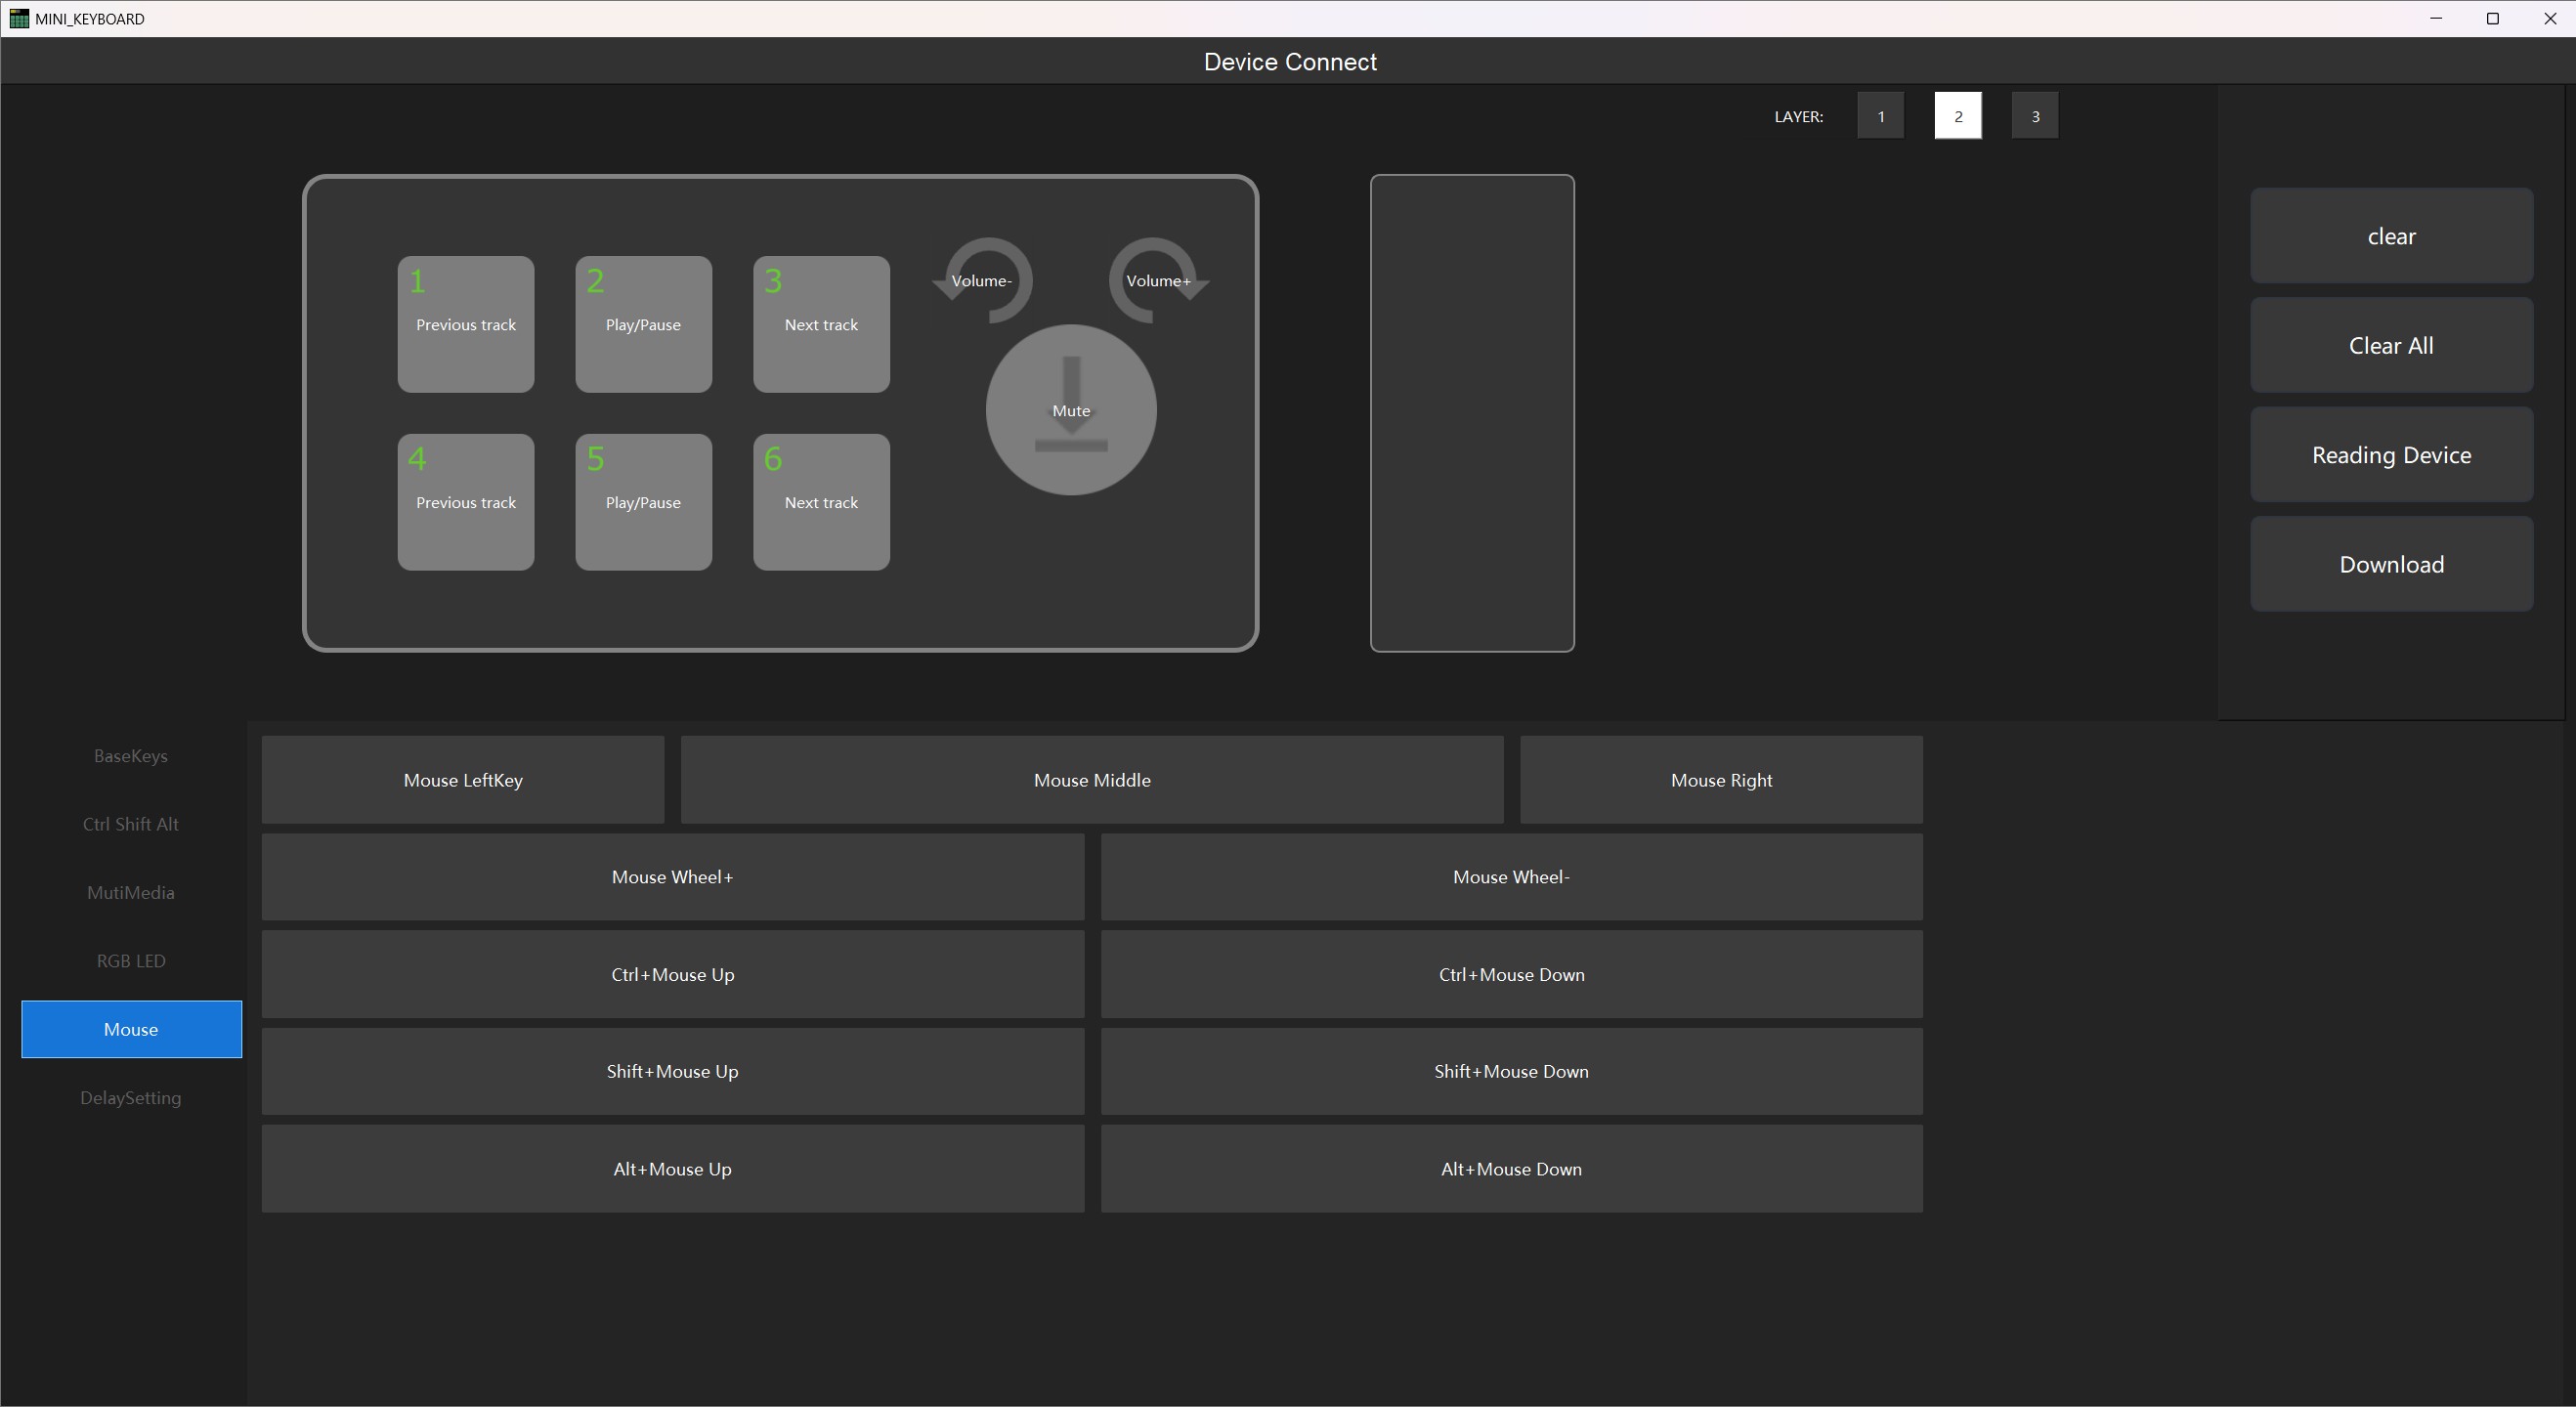Select key 4 Previous track

tap(466, 502)
